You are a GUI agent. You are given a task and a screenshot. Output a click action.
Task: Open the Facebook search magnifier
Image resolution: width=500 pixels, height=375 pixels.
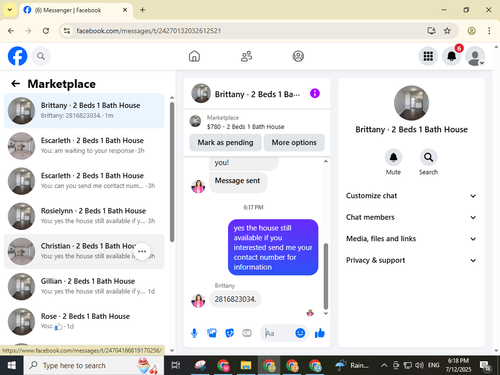pos(41,56)
